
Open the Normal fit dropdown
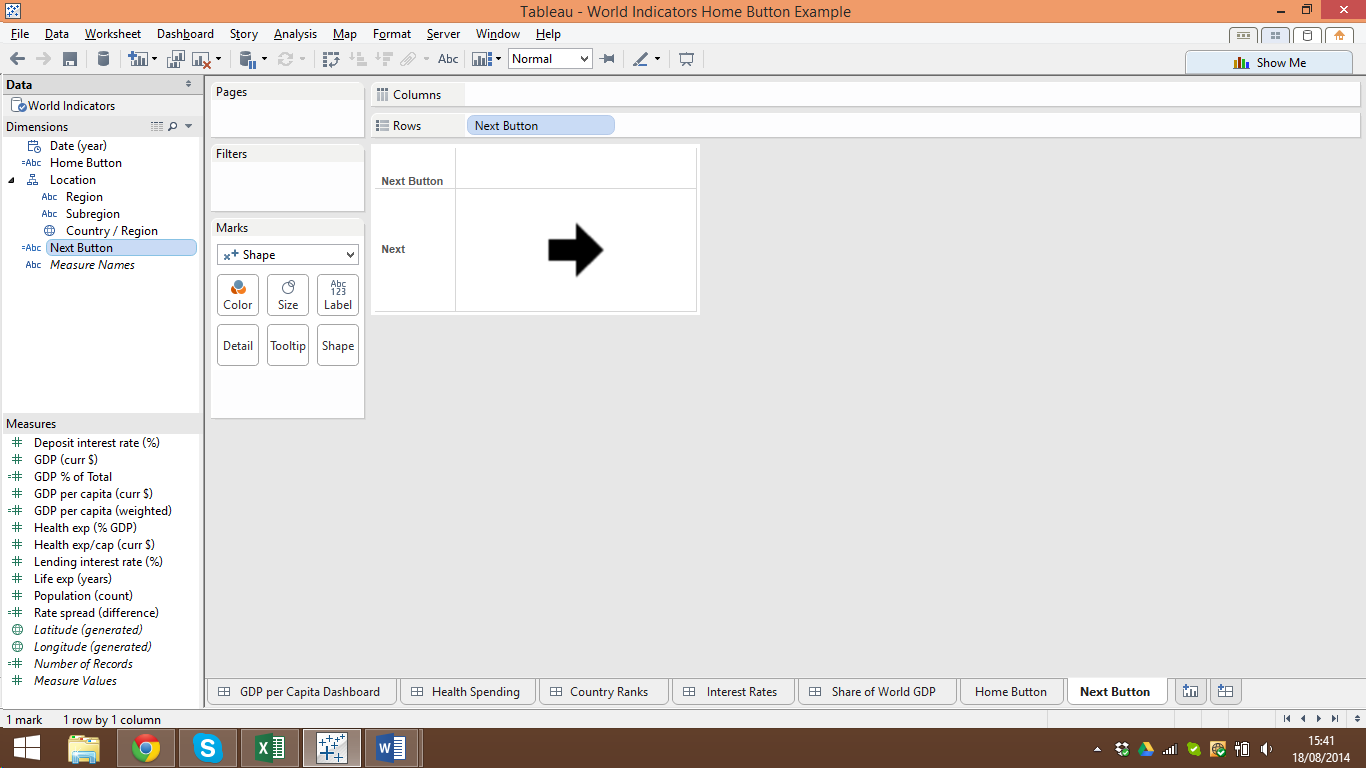[550, 59]
